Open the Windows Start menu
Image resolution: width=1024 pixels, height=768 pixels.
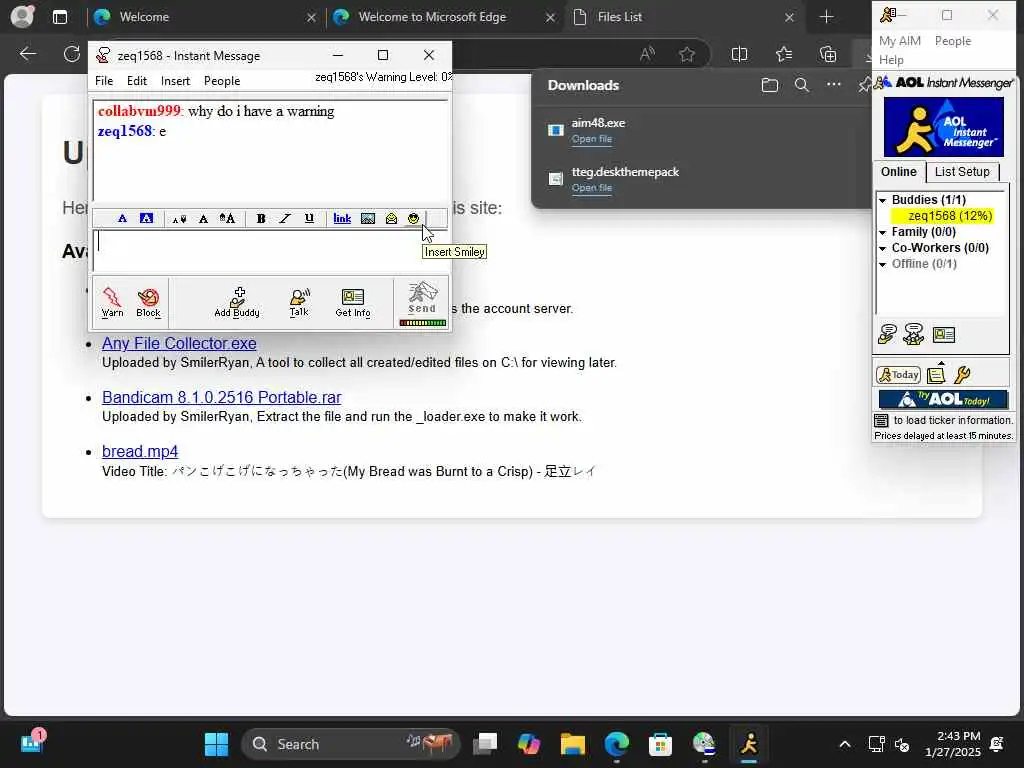tap(216, 744)
